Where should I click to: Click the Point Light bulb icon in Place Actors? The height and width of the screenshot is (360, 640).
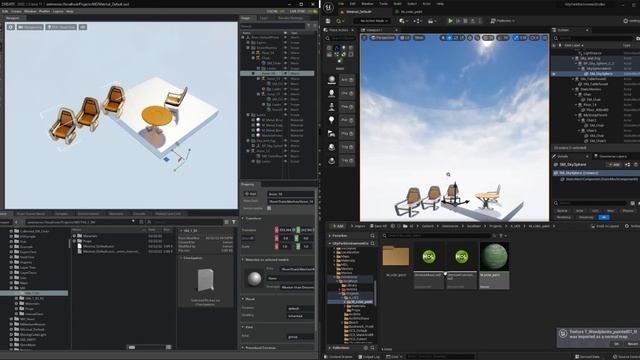click(x=332, y=120)
